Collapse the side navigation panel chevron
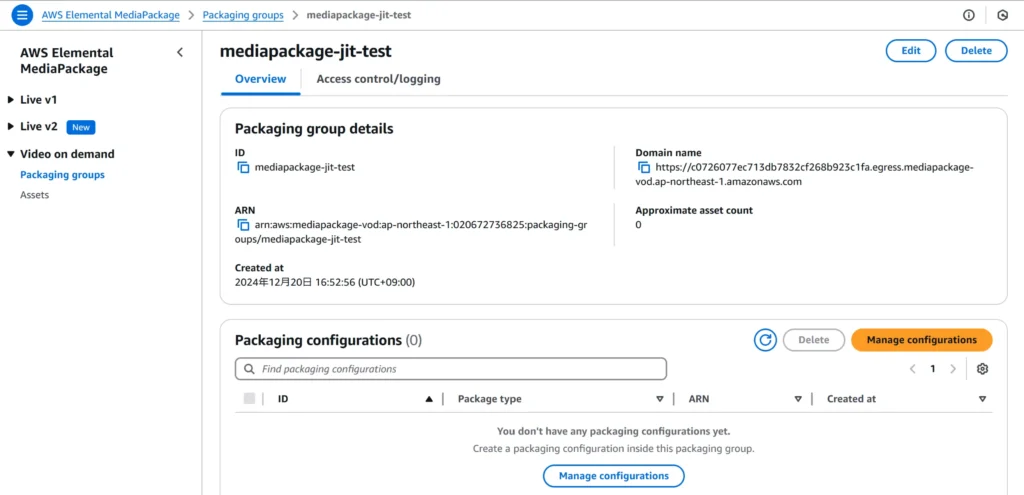 (x=180, y=52)
